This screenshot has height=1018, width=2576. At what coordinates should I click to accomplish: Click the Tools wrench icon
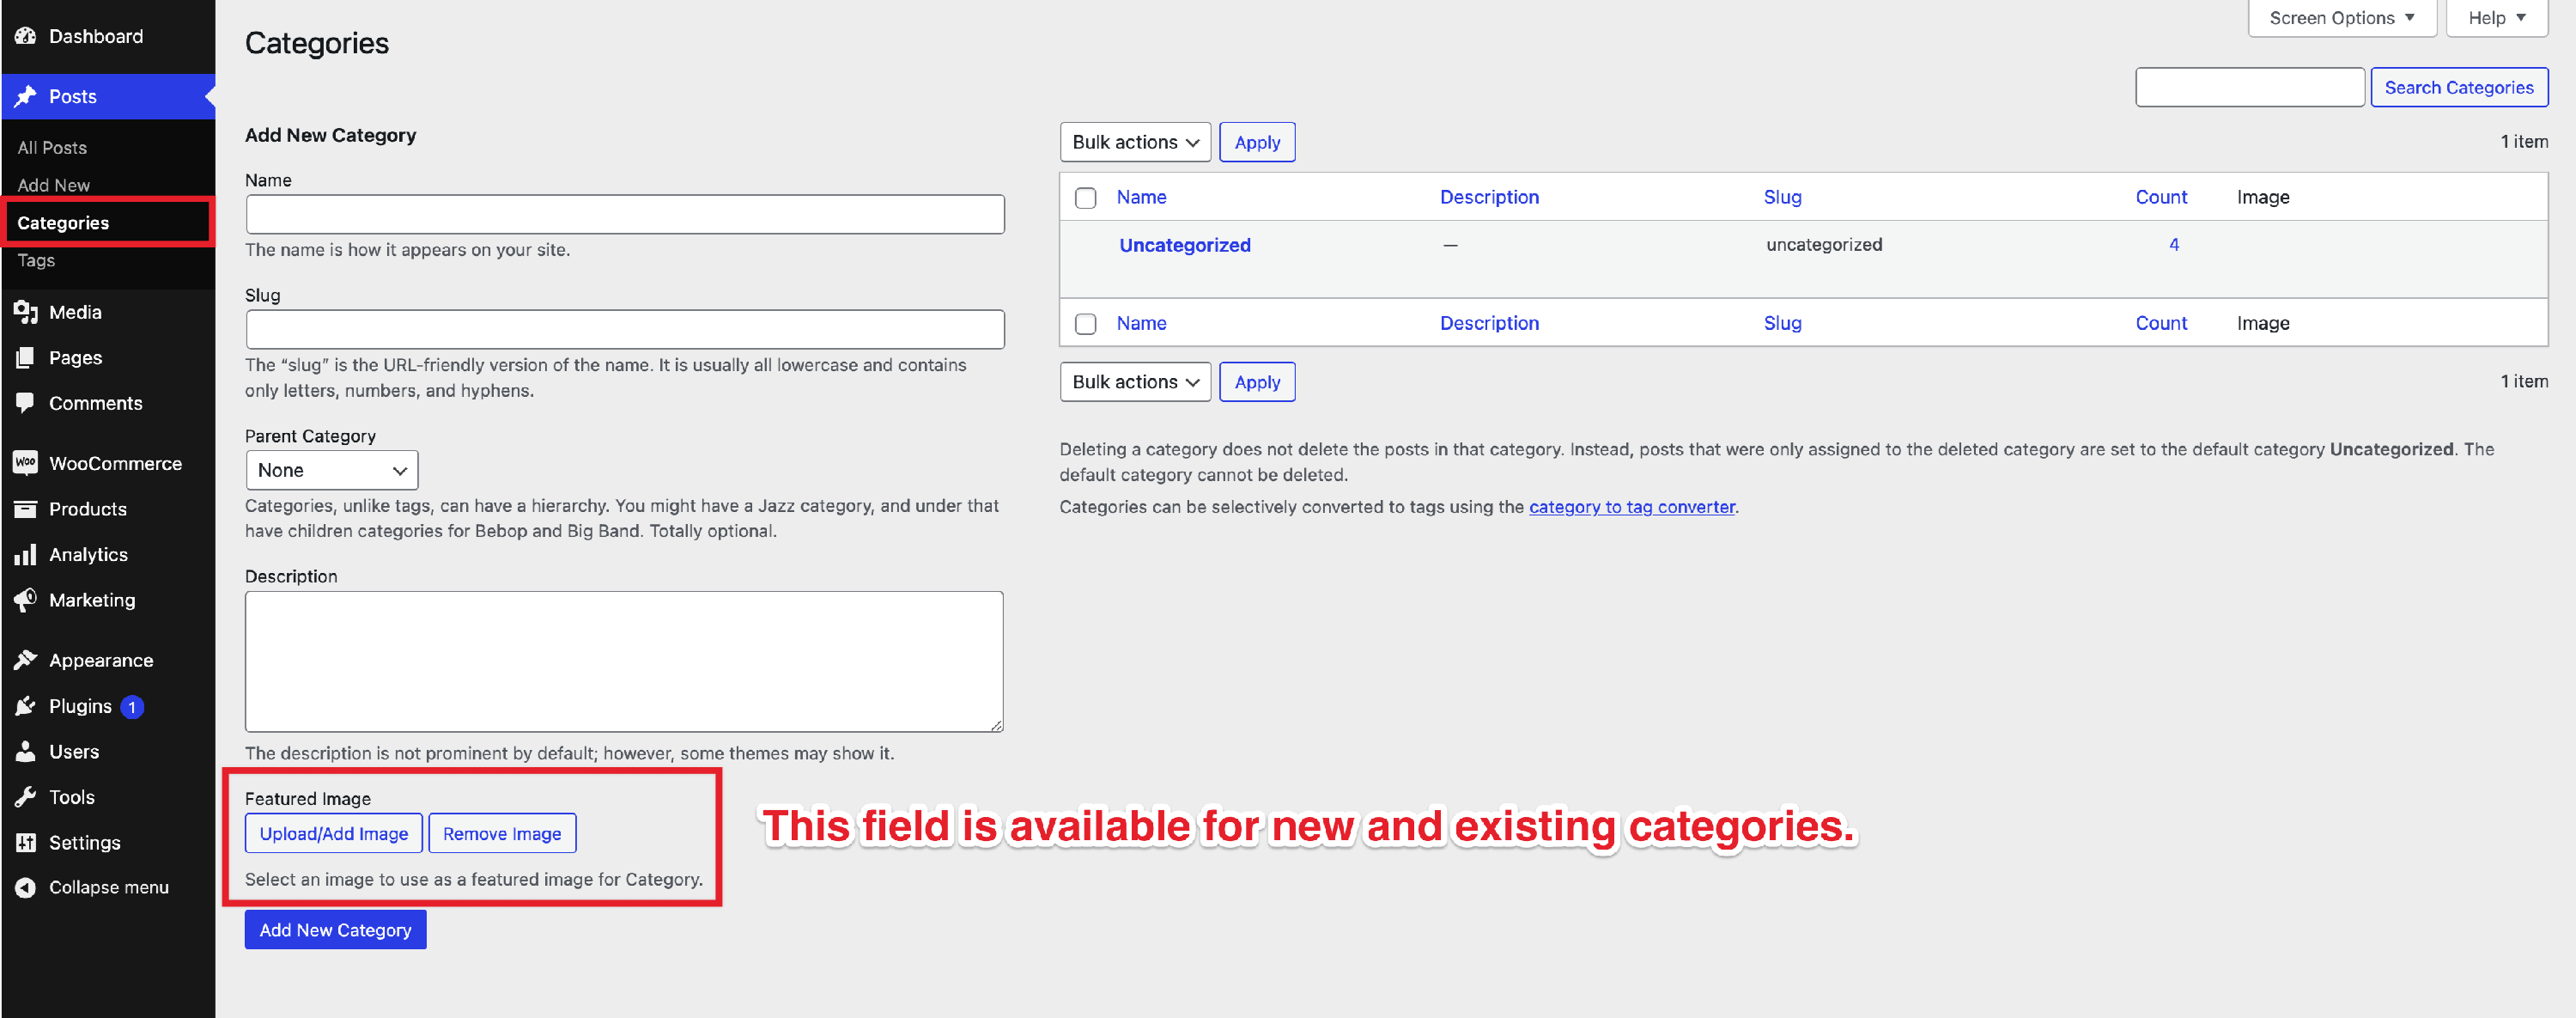click(x=25, y=797)
